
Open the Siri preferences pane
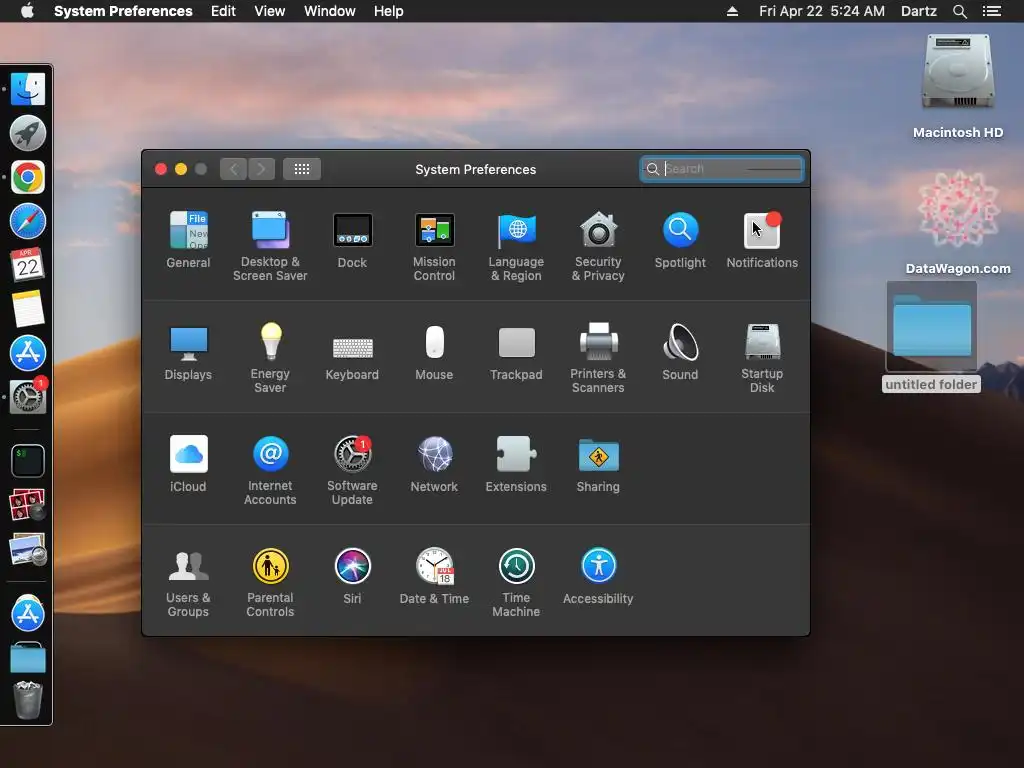[x=353, y=576]
